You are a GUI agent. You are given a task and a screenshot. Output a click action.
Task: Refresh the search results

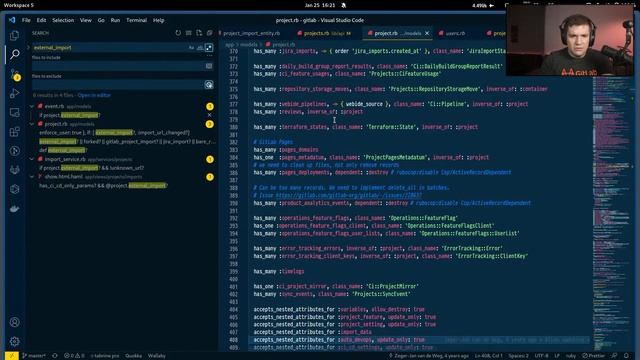(x=178, y=33)
